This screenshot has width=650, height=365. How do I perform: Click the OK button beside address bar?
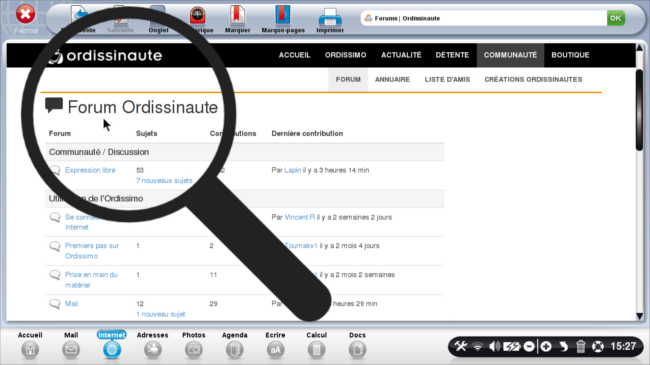click(616, 18)
